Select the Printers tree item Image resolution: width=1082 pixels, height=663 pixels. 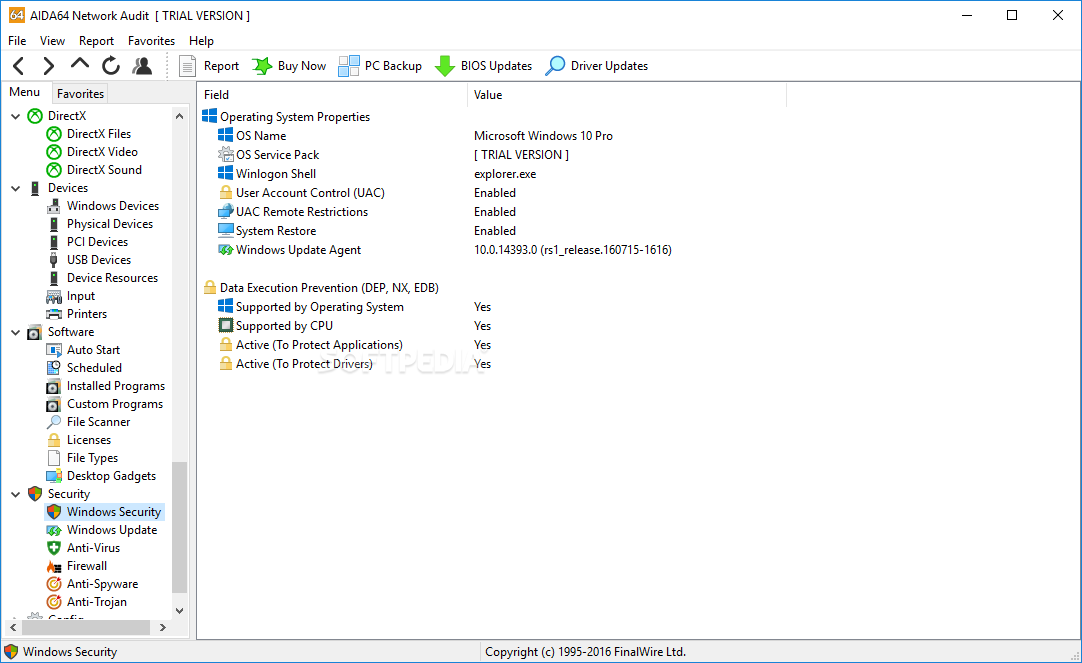coord(77,314)
